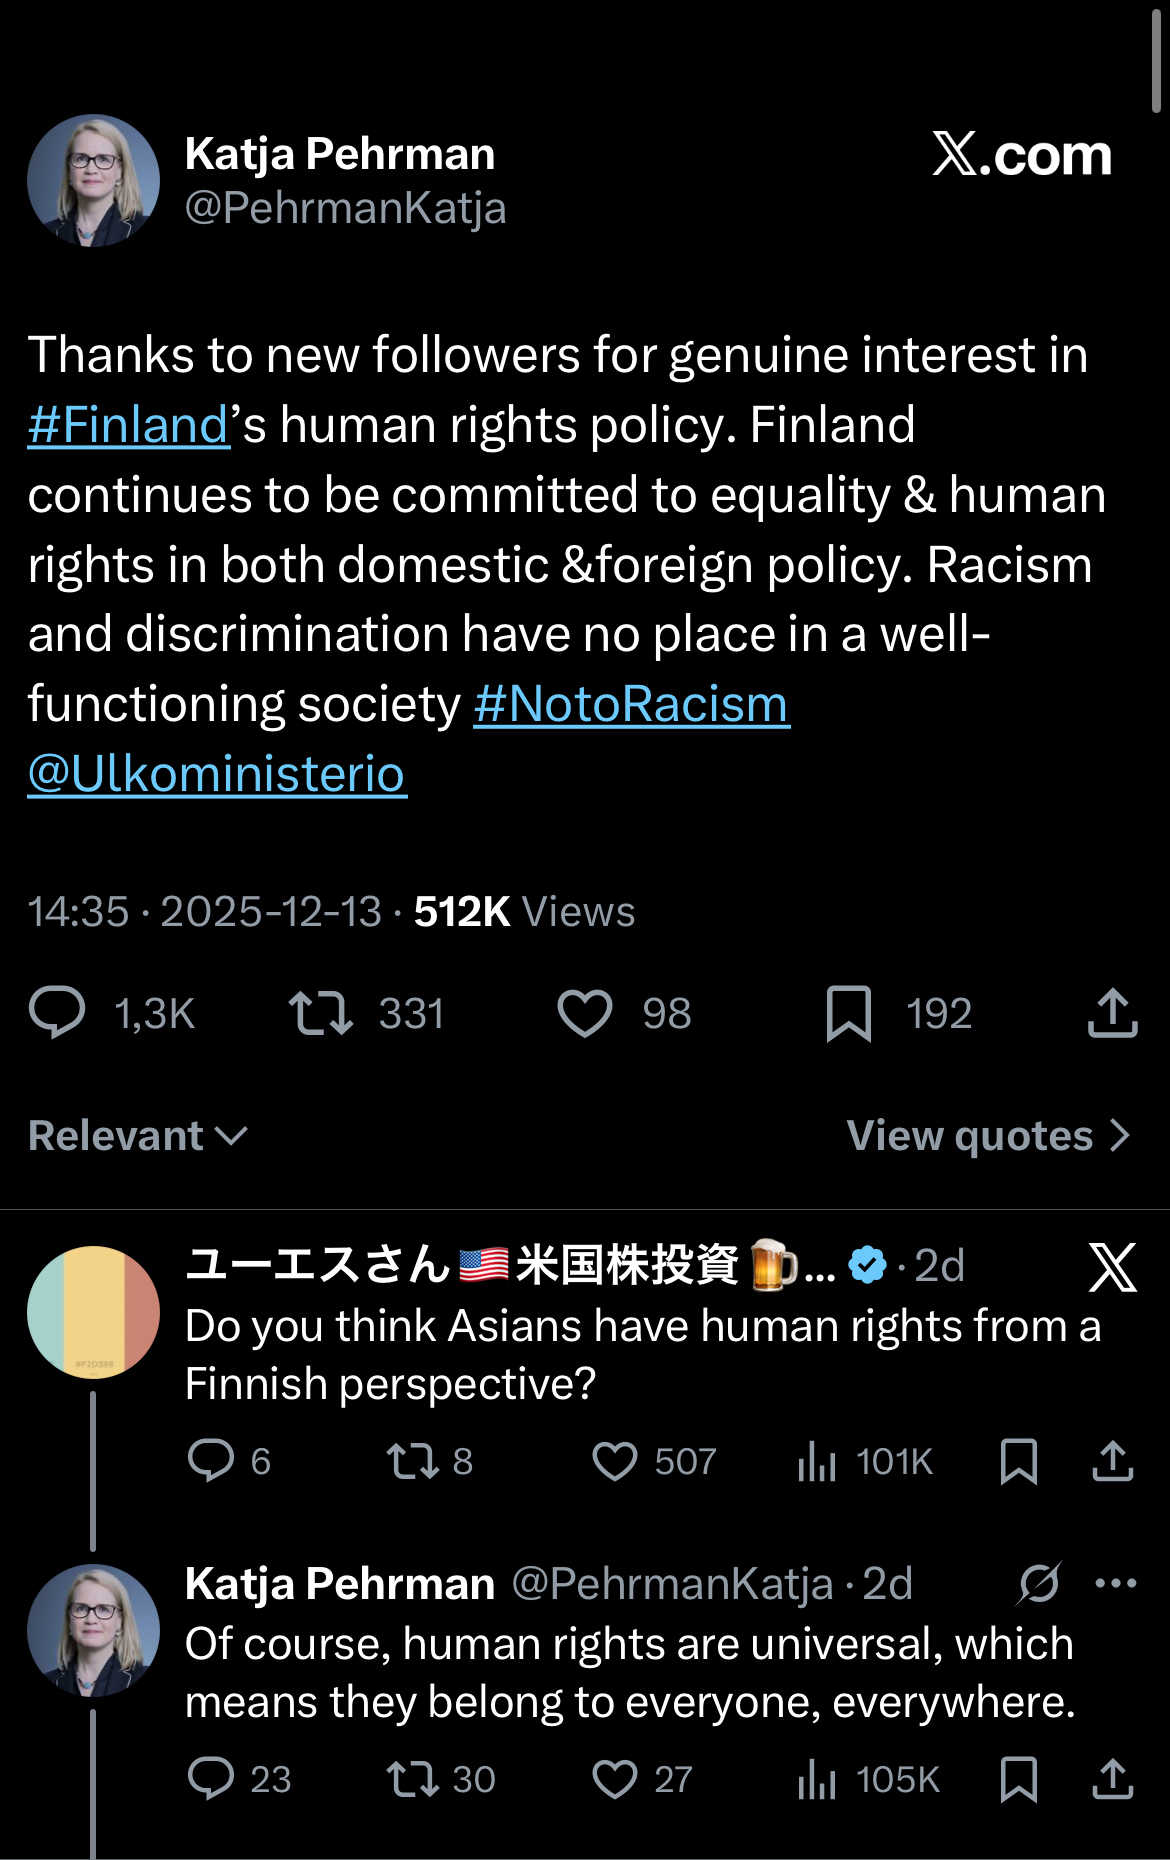Open the Relevant sort dropdown
1170x1860 pixels.
point(138,1136)
